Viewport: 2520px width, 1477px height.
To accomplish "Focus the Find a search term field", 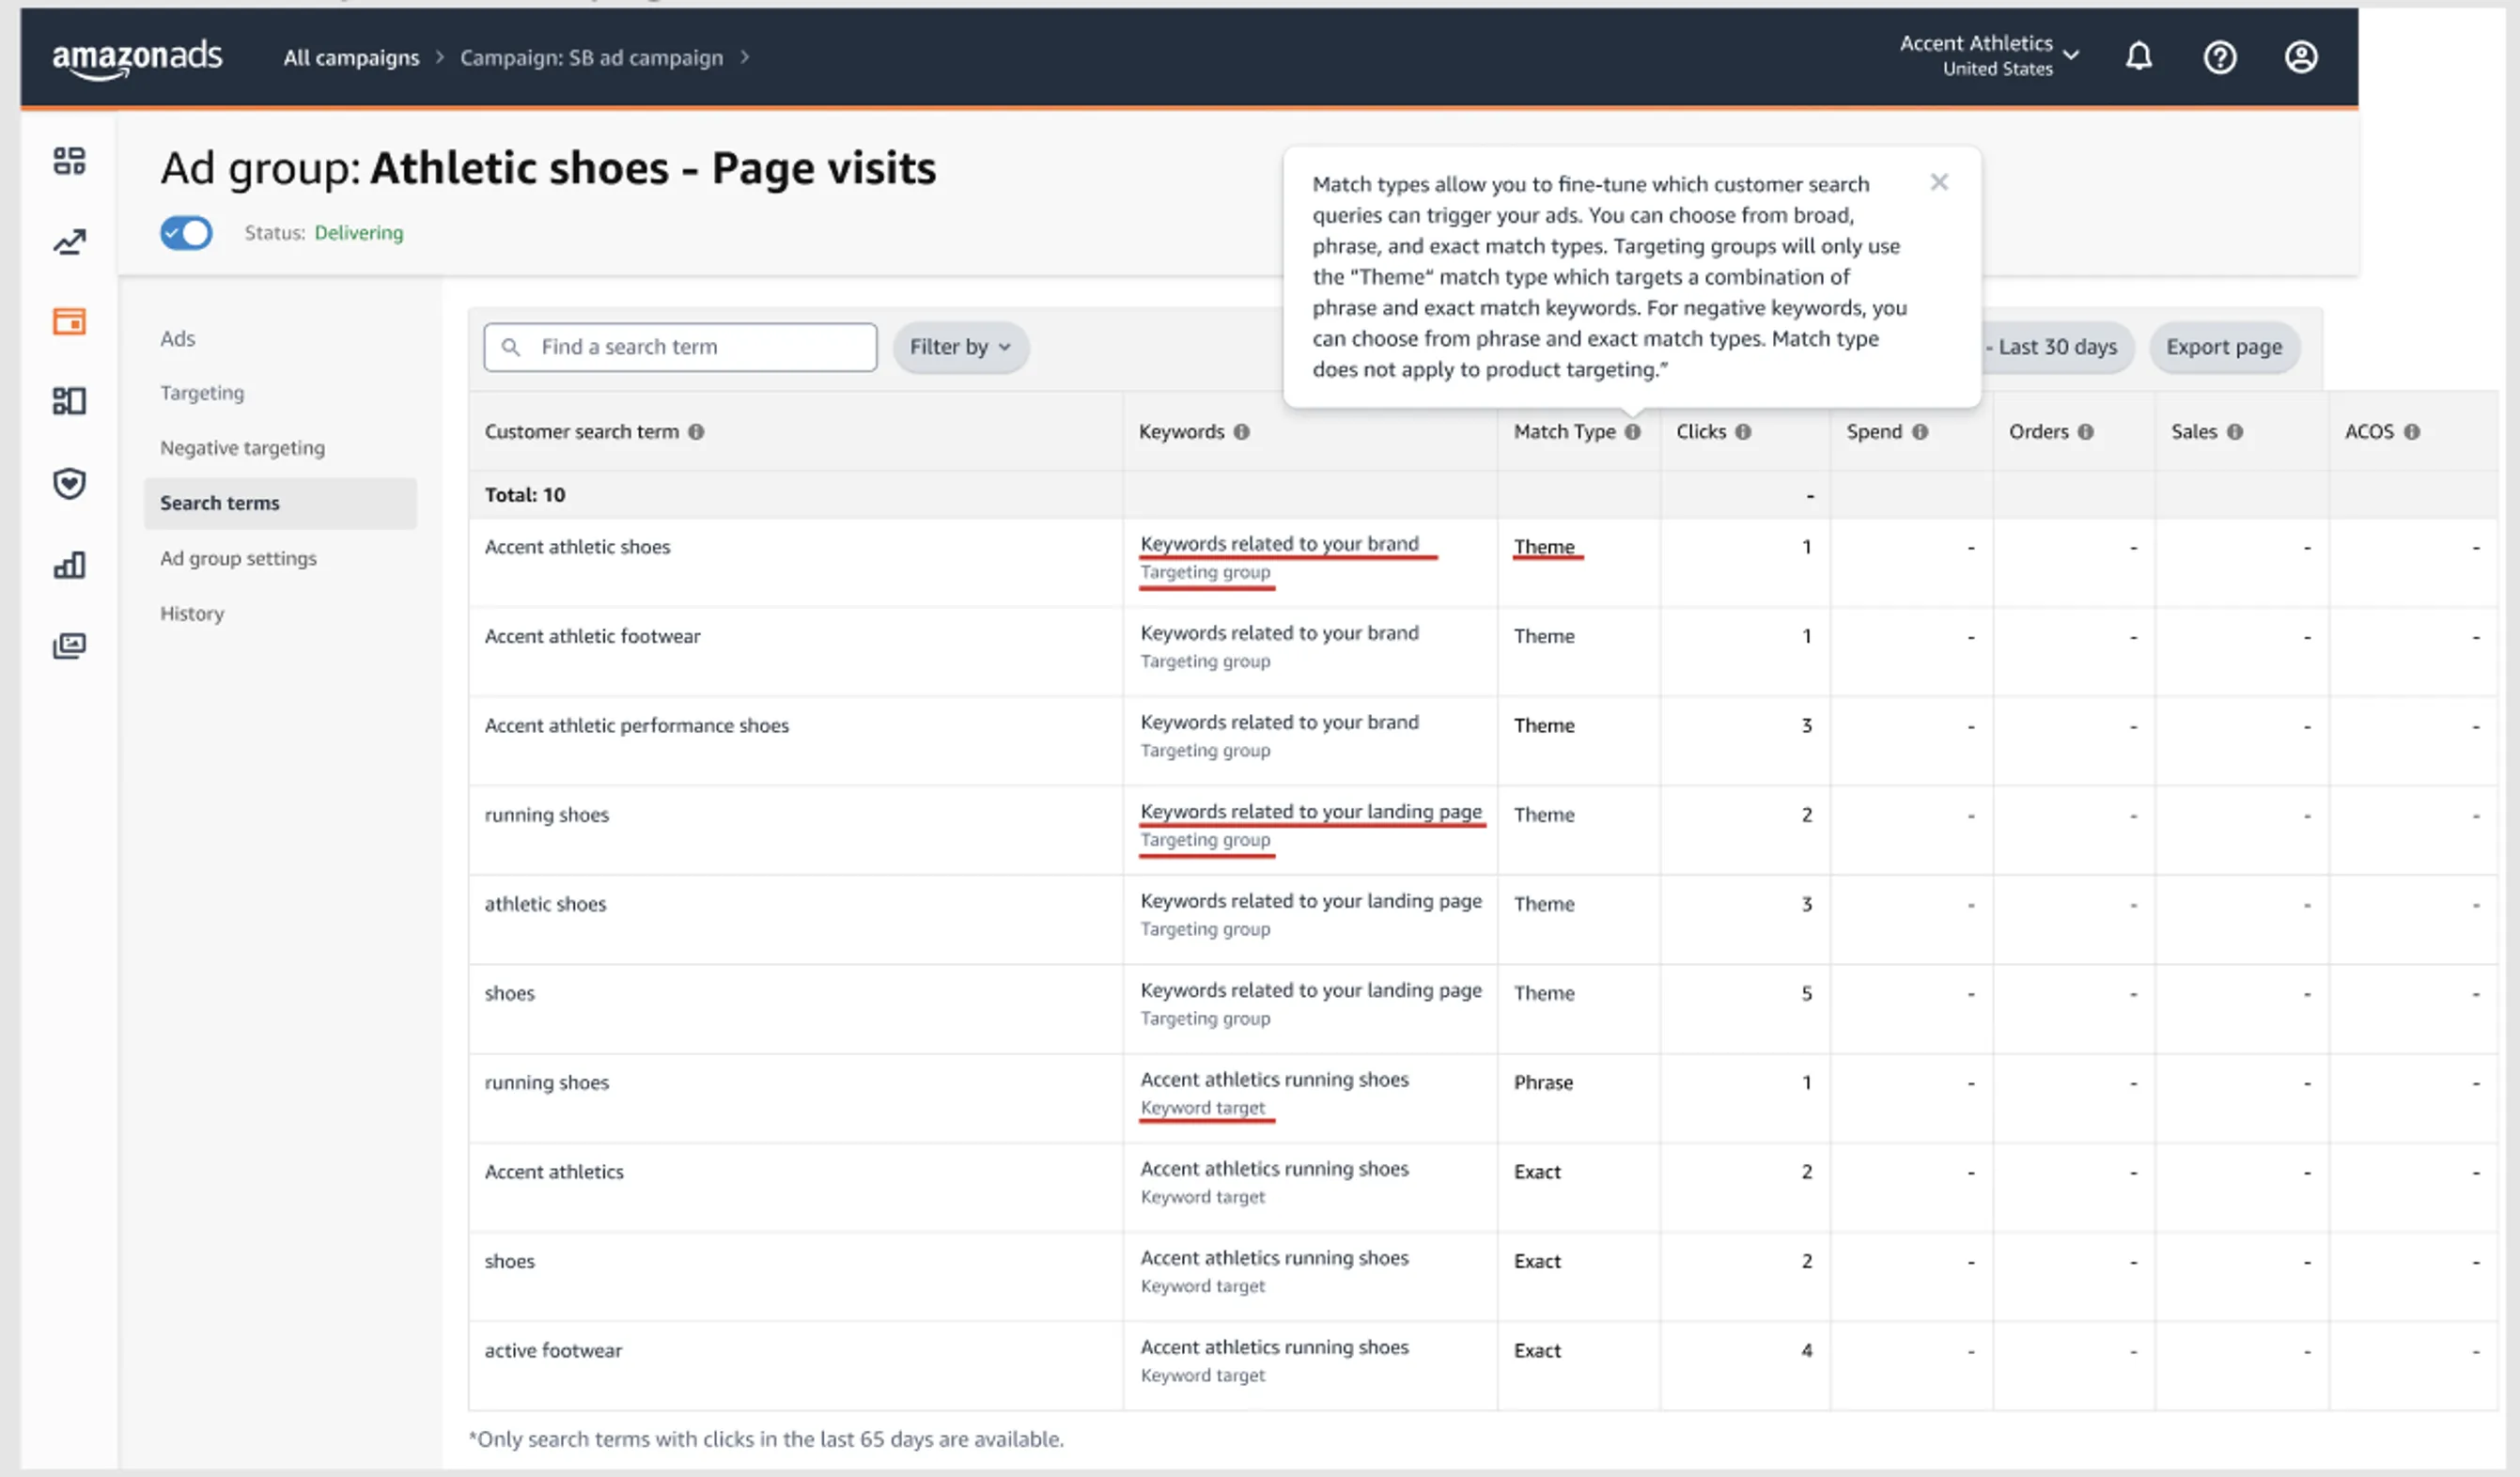I will coord(680,347).
